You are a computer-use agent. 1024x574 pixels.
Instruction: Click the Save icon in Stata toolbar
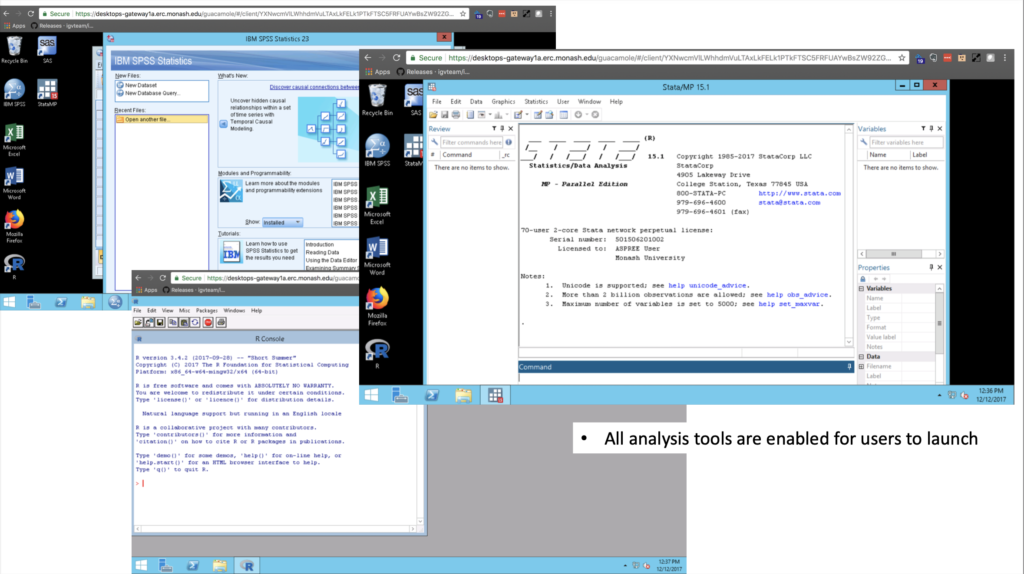446,114
